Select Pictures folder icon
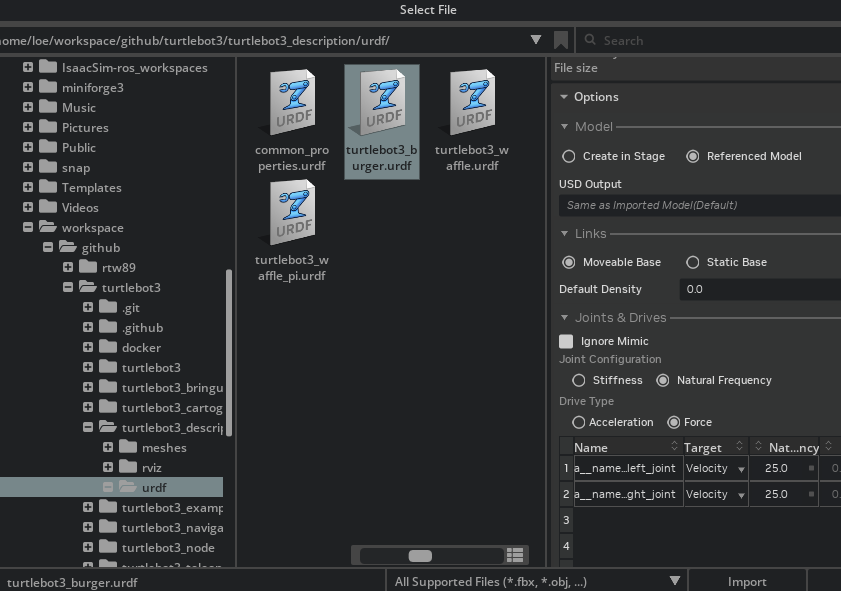The image size is (841, 591). pyautogui.click(x=48, y=127)
